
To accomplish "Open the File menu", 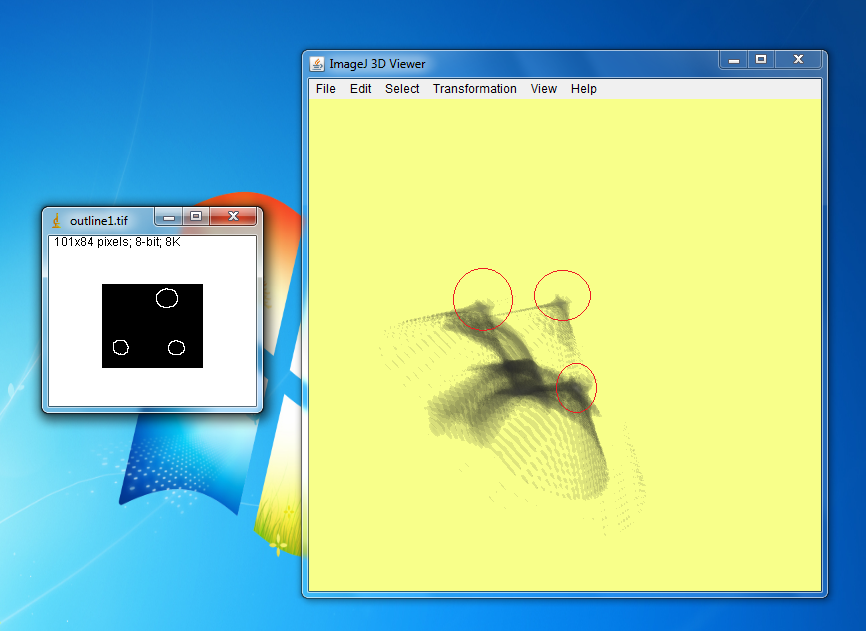I will click(x=326, y=89).
